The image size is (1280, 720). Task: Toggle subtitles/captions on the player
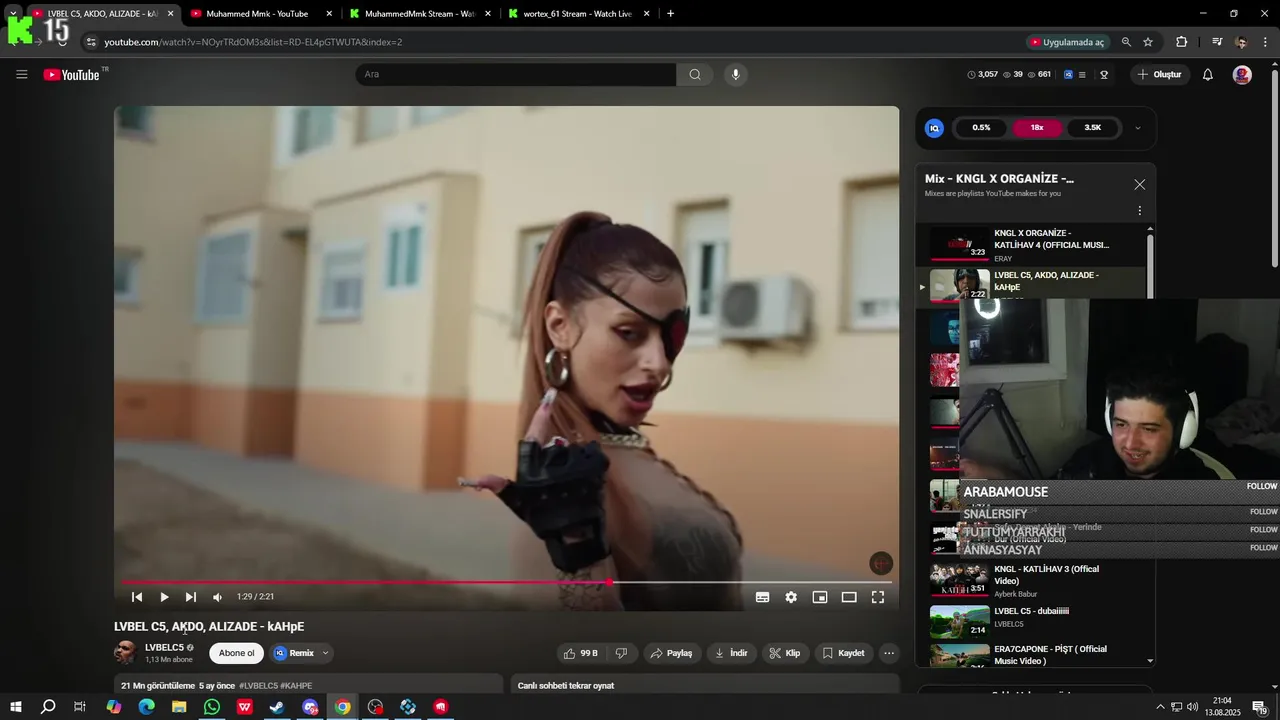(762, 597)
